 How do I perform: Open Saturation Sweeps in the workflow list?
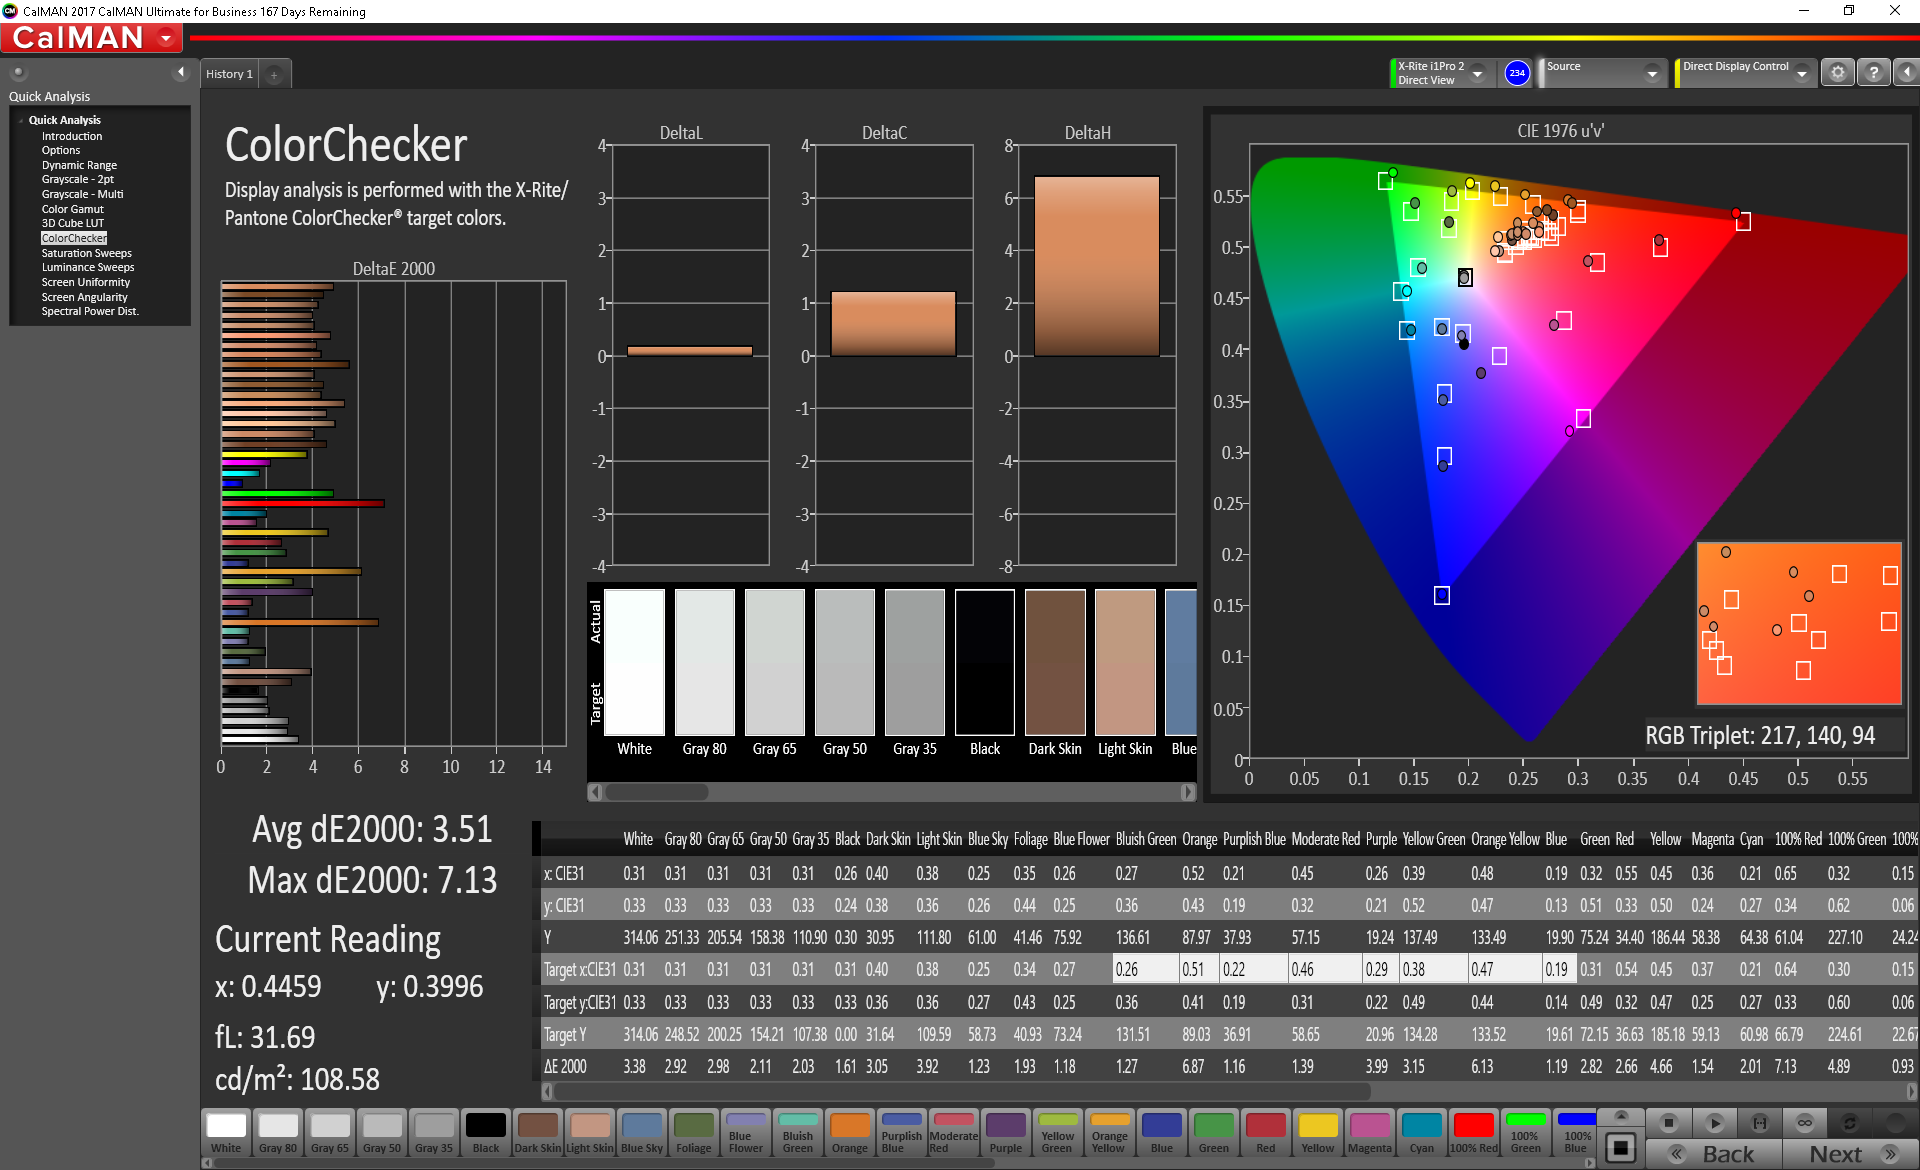tap(86, 253)
